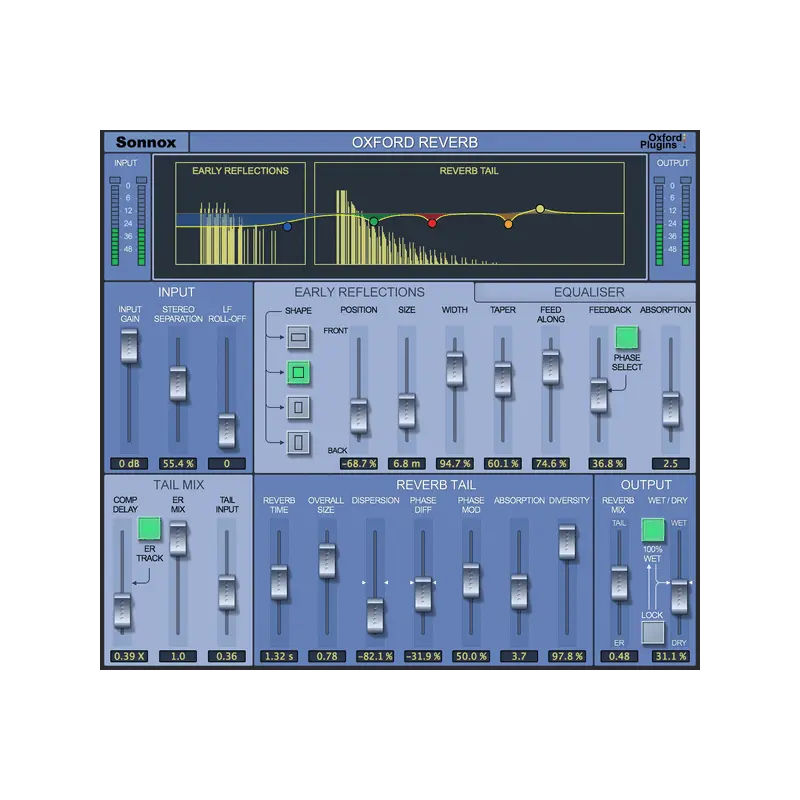Screen dimensions: 800x800
Task: Toggle the 100% Wet button
Action: point(653,530)
